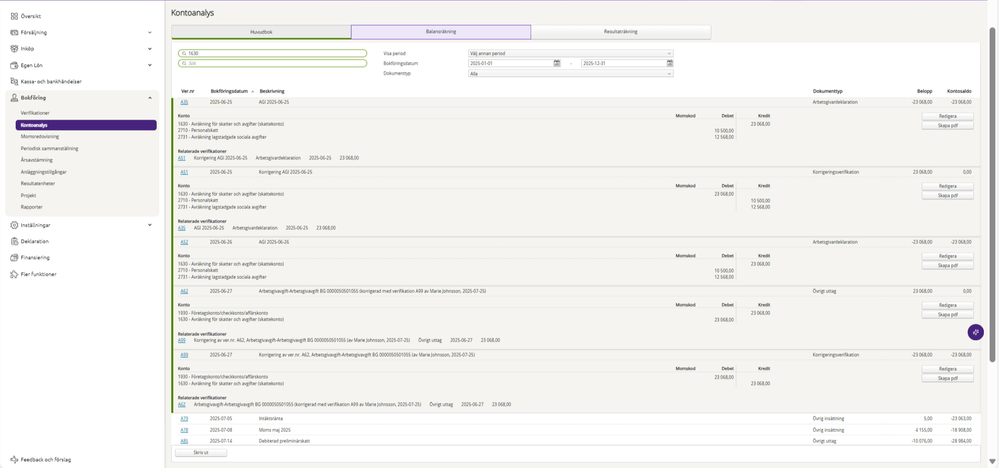The image size is (999, 468).
Task: Click the Feedback och förslag icon
Action: (14, 459)
